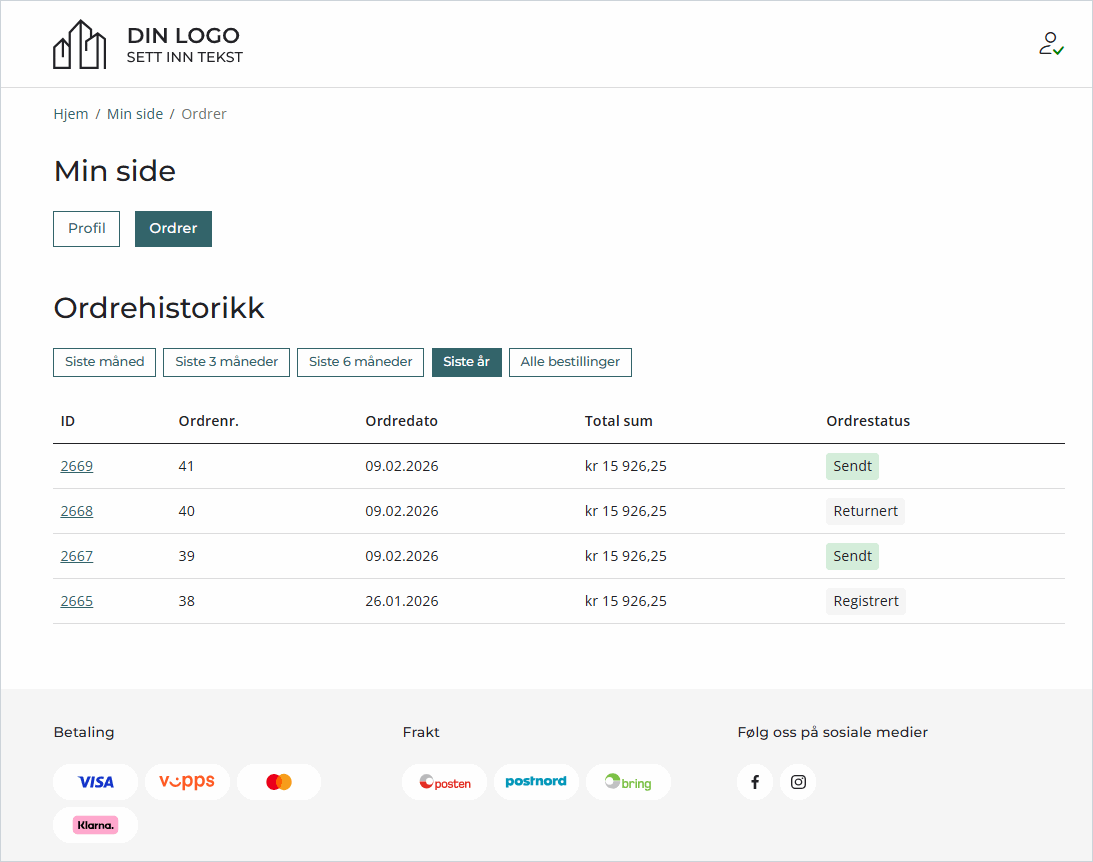Show Alle bestillinger
1093x862 pixels.
pyautogui.click(x=570, y=362)
